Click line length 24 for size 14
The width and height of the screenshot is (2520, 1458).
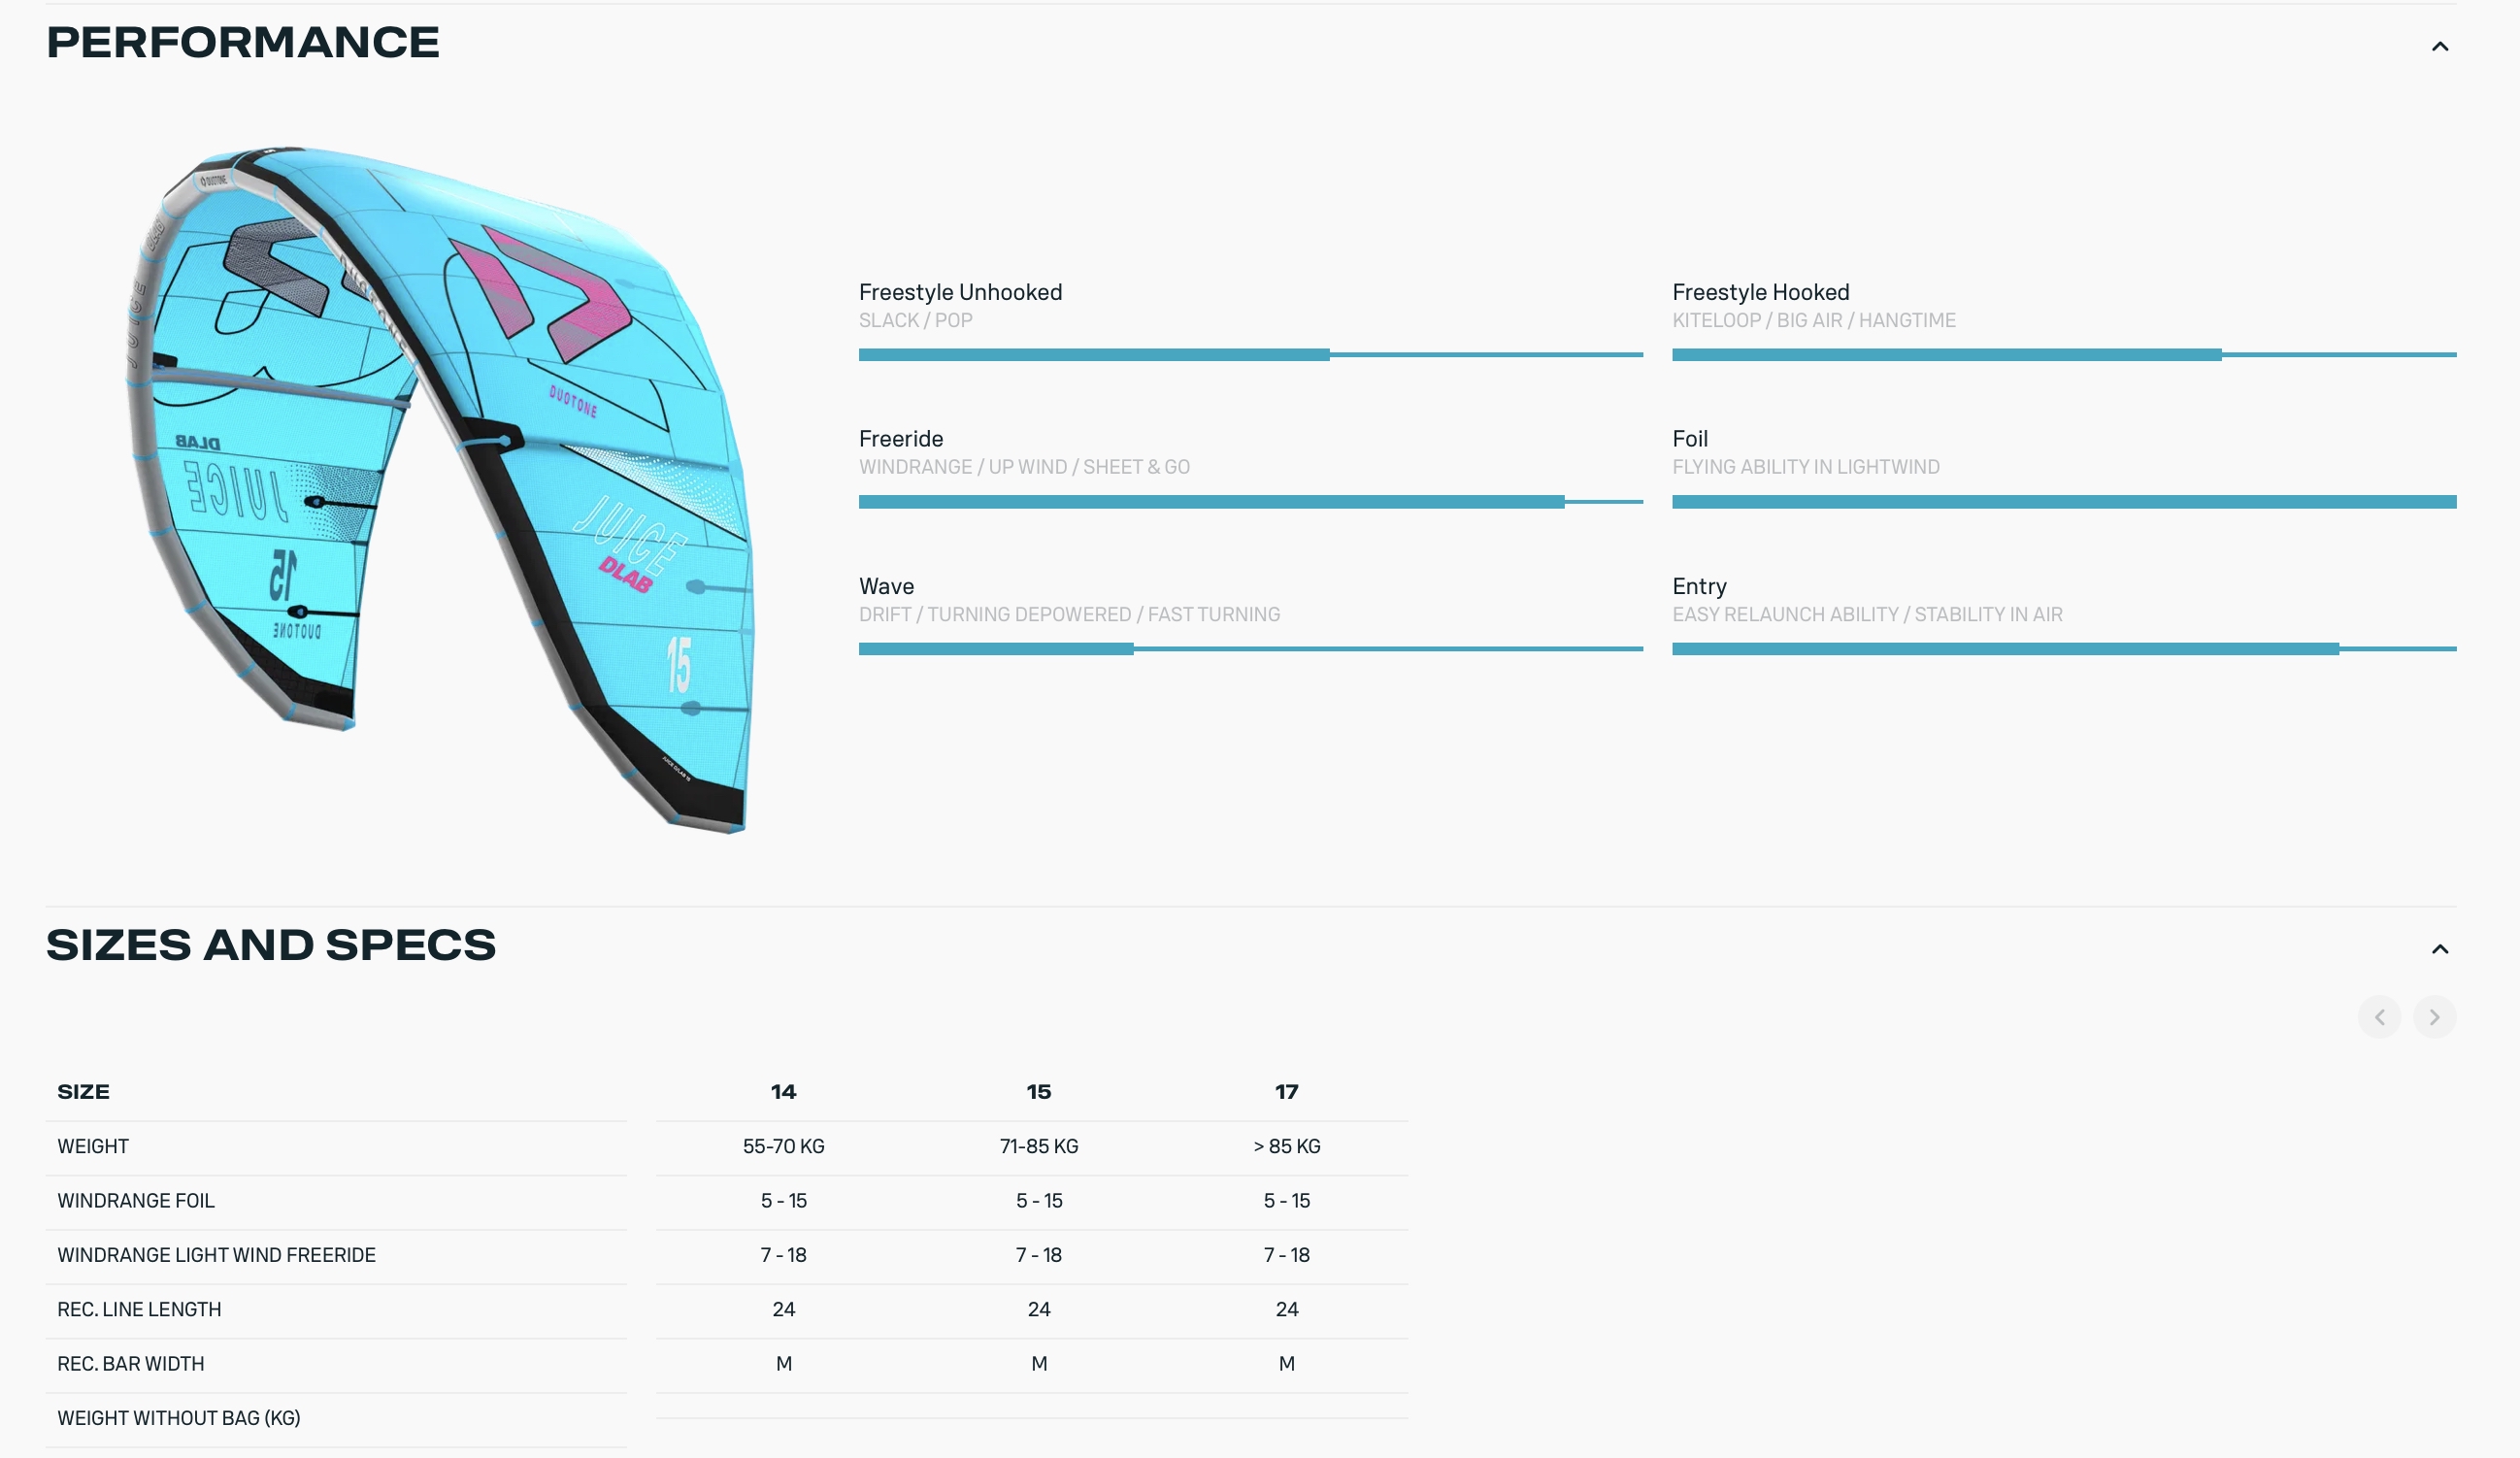tap(783, 1309)
